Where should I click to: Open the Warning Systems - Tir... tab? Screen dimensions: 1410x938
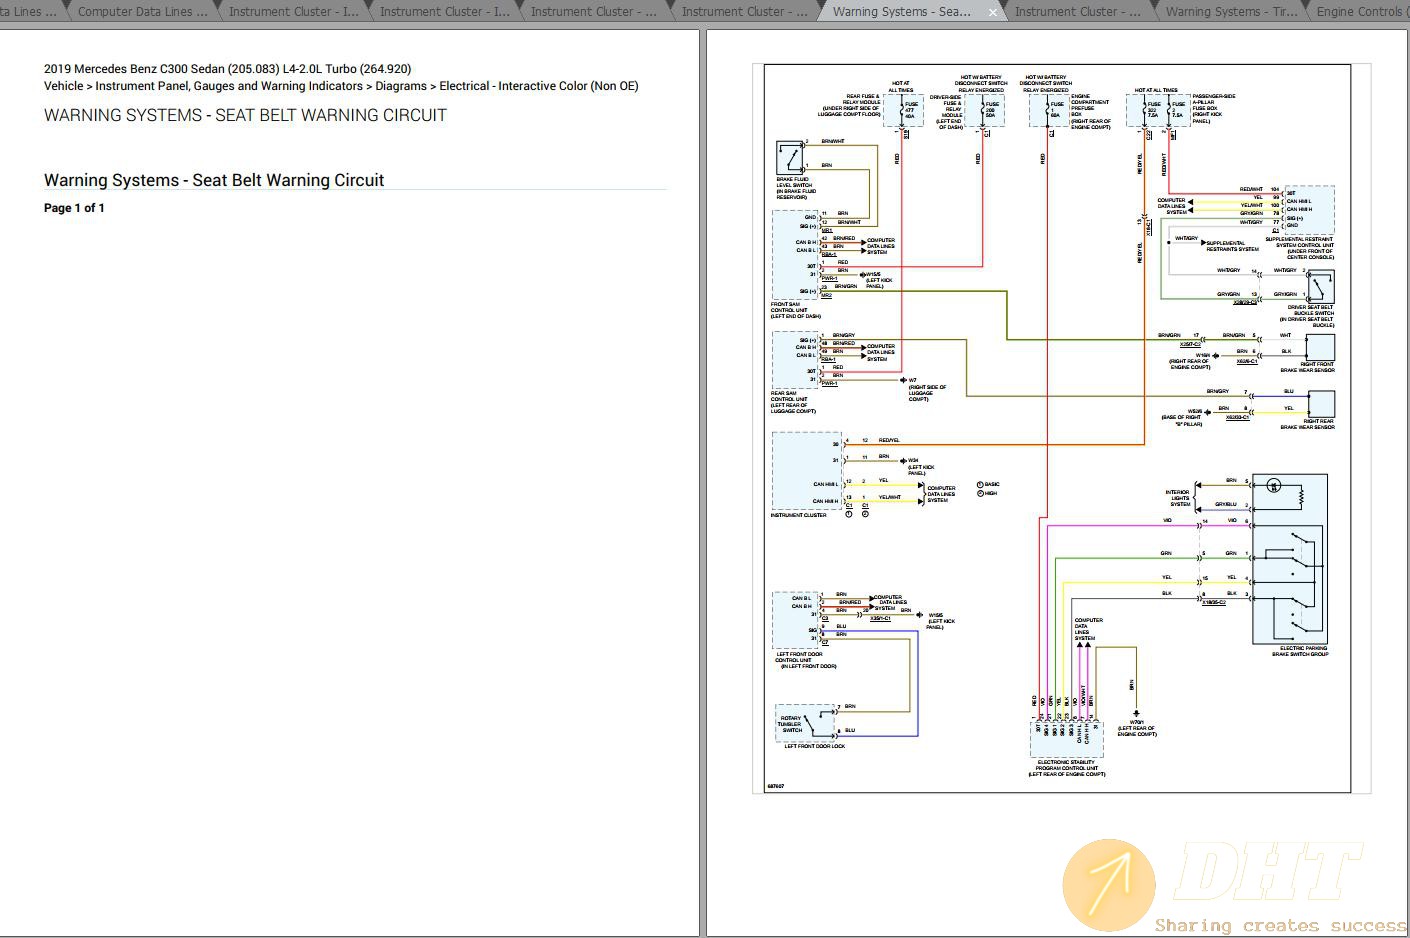[x=1230, y=11]
